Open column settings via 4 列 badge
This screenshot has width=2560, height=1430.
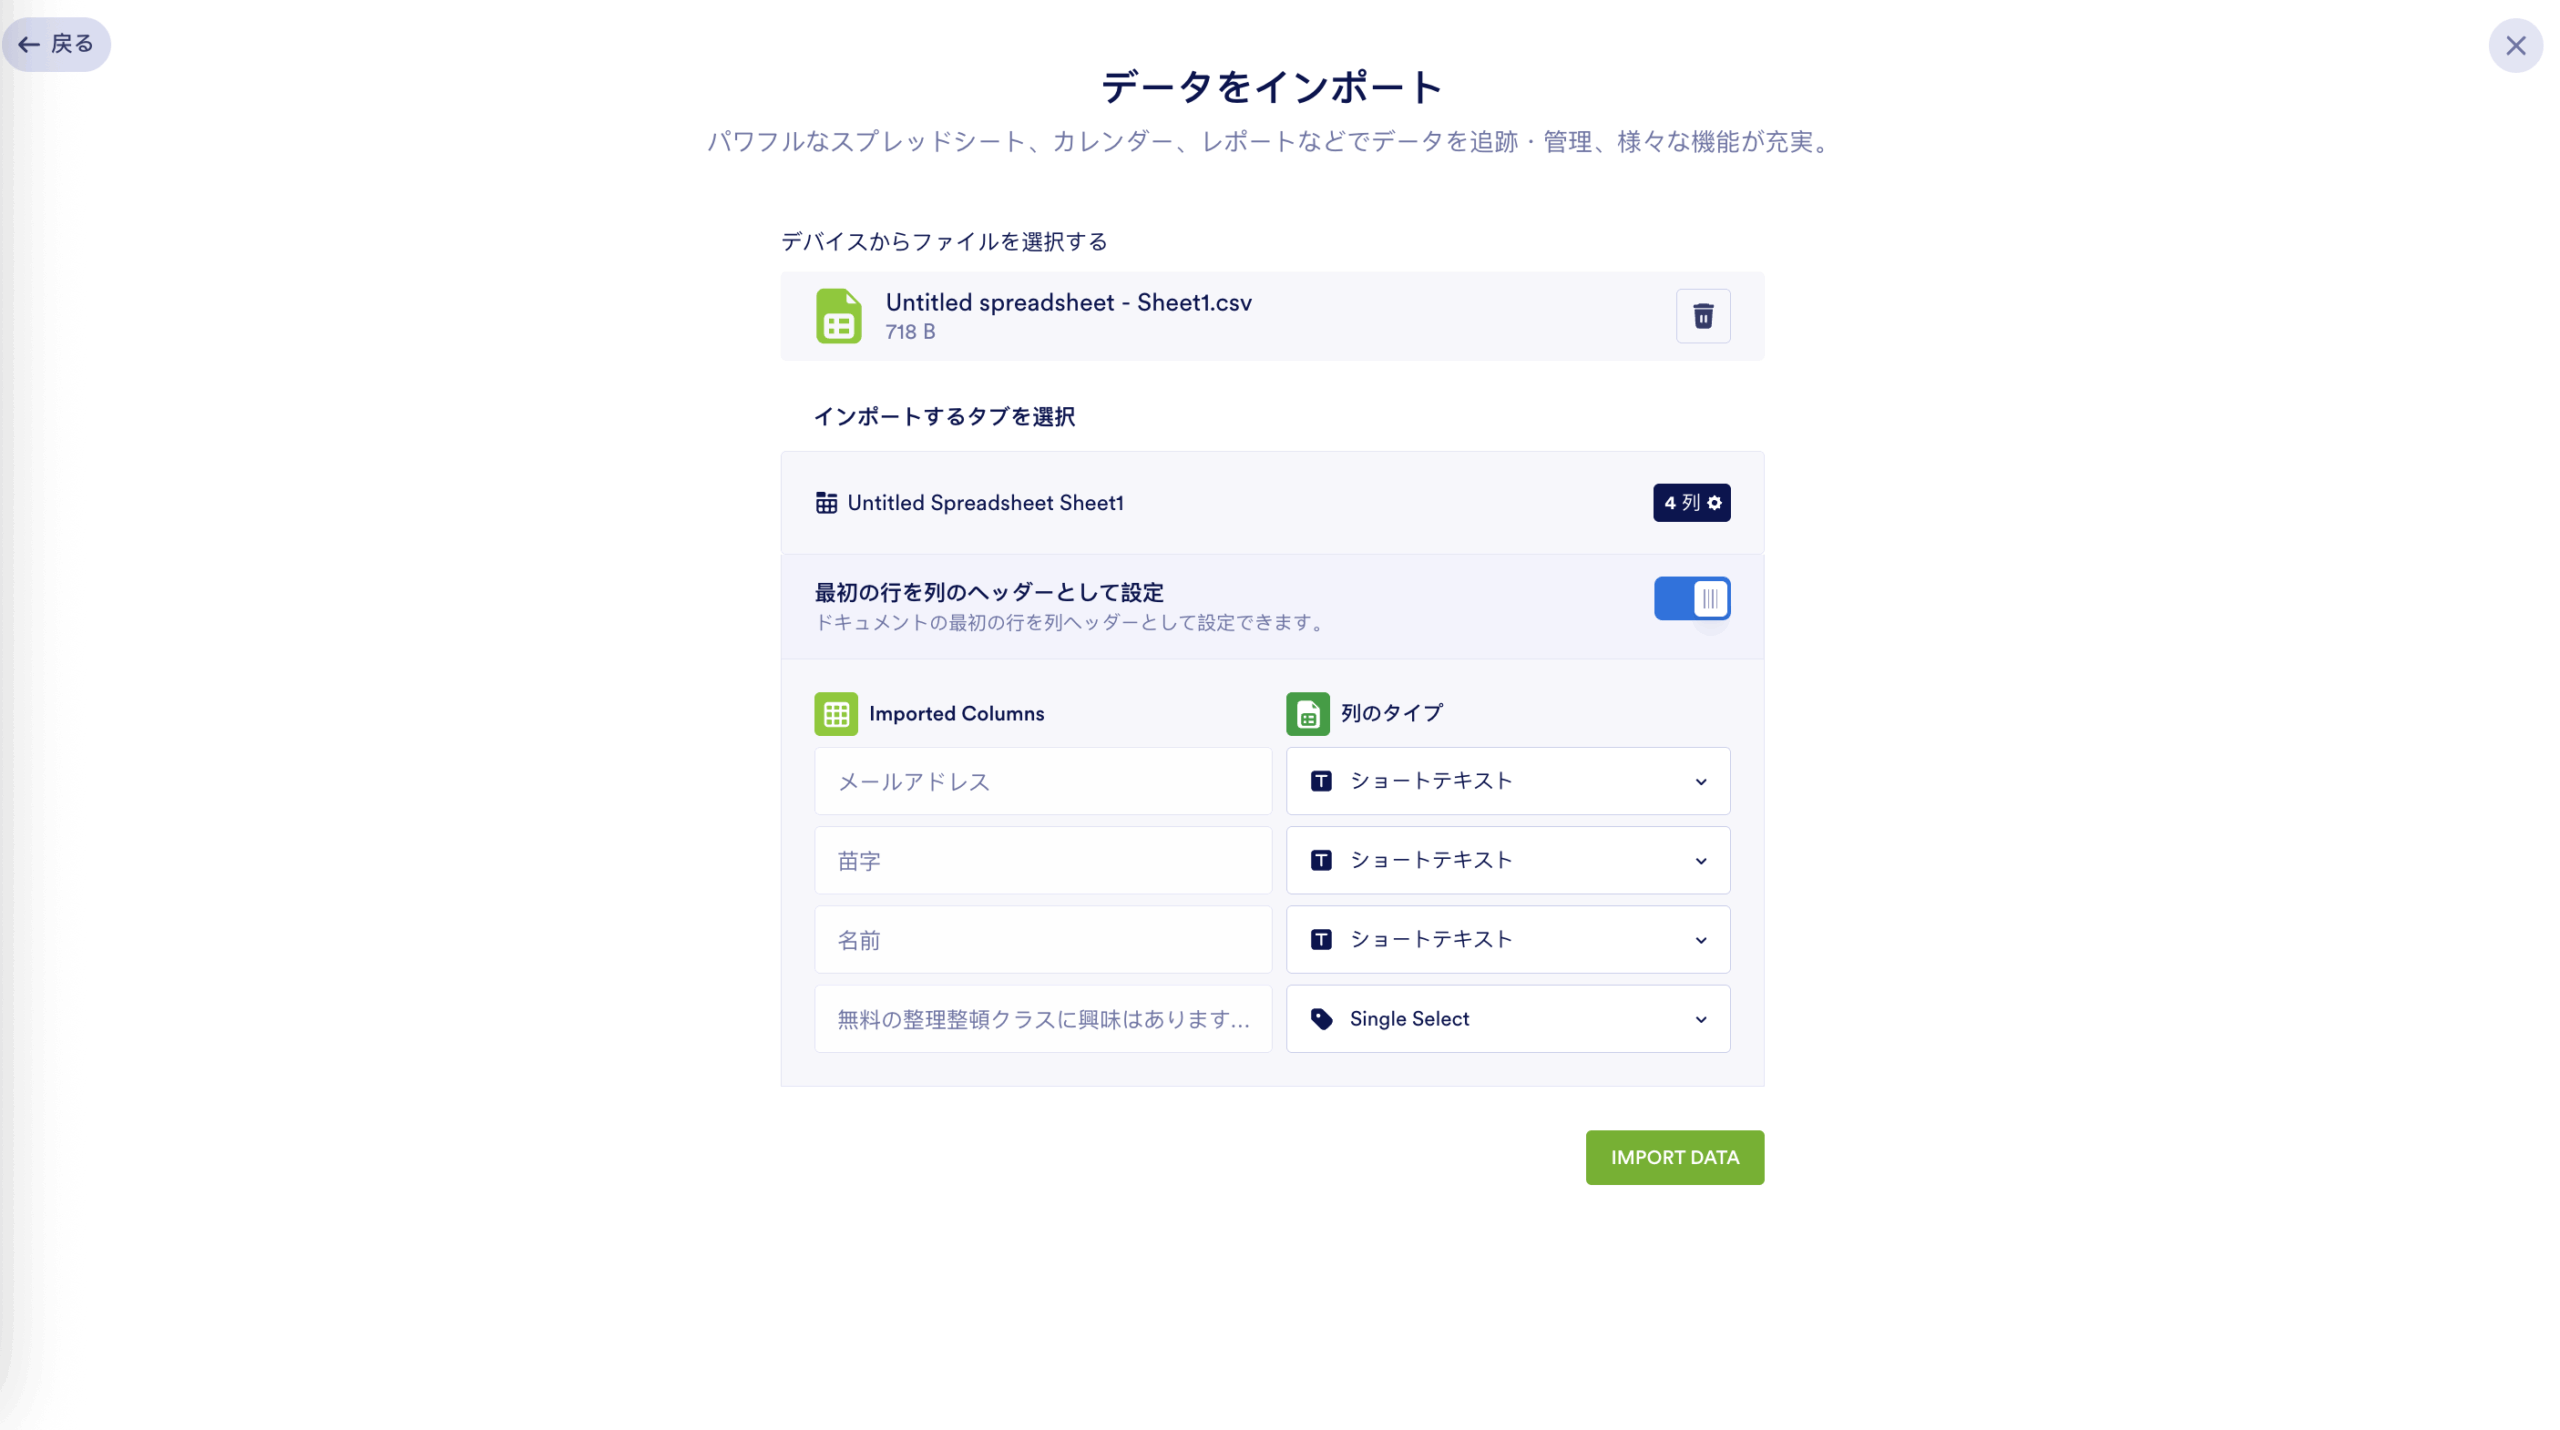coord(1691,502)
